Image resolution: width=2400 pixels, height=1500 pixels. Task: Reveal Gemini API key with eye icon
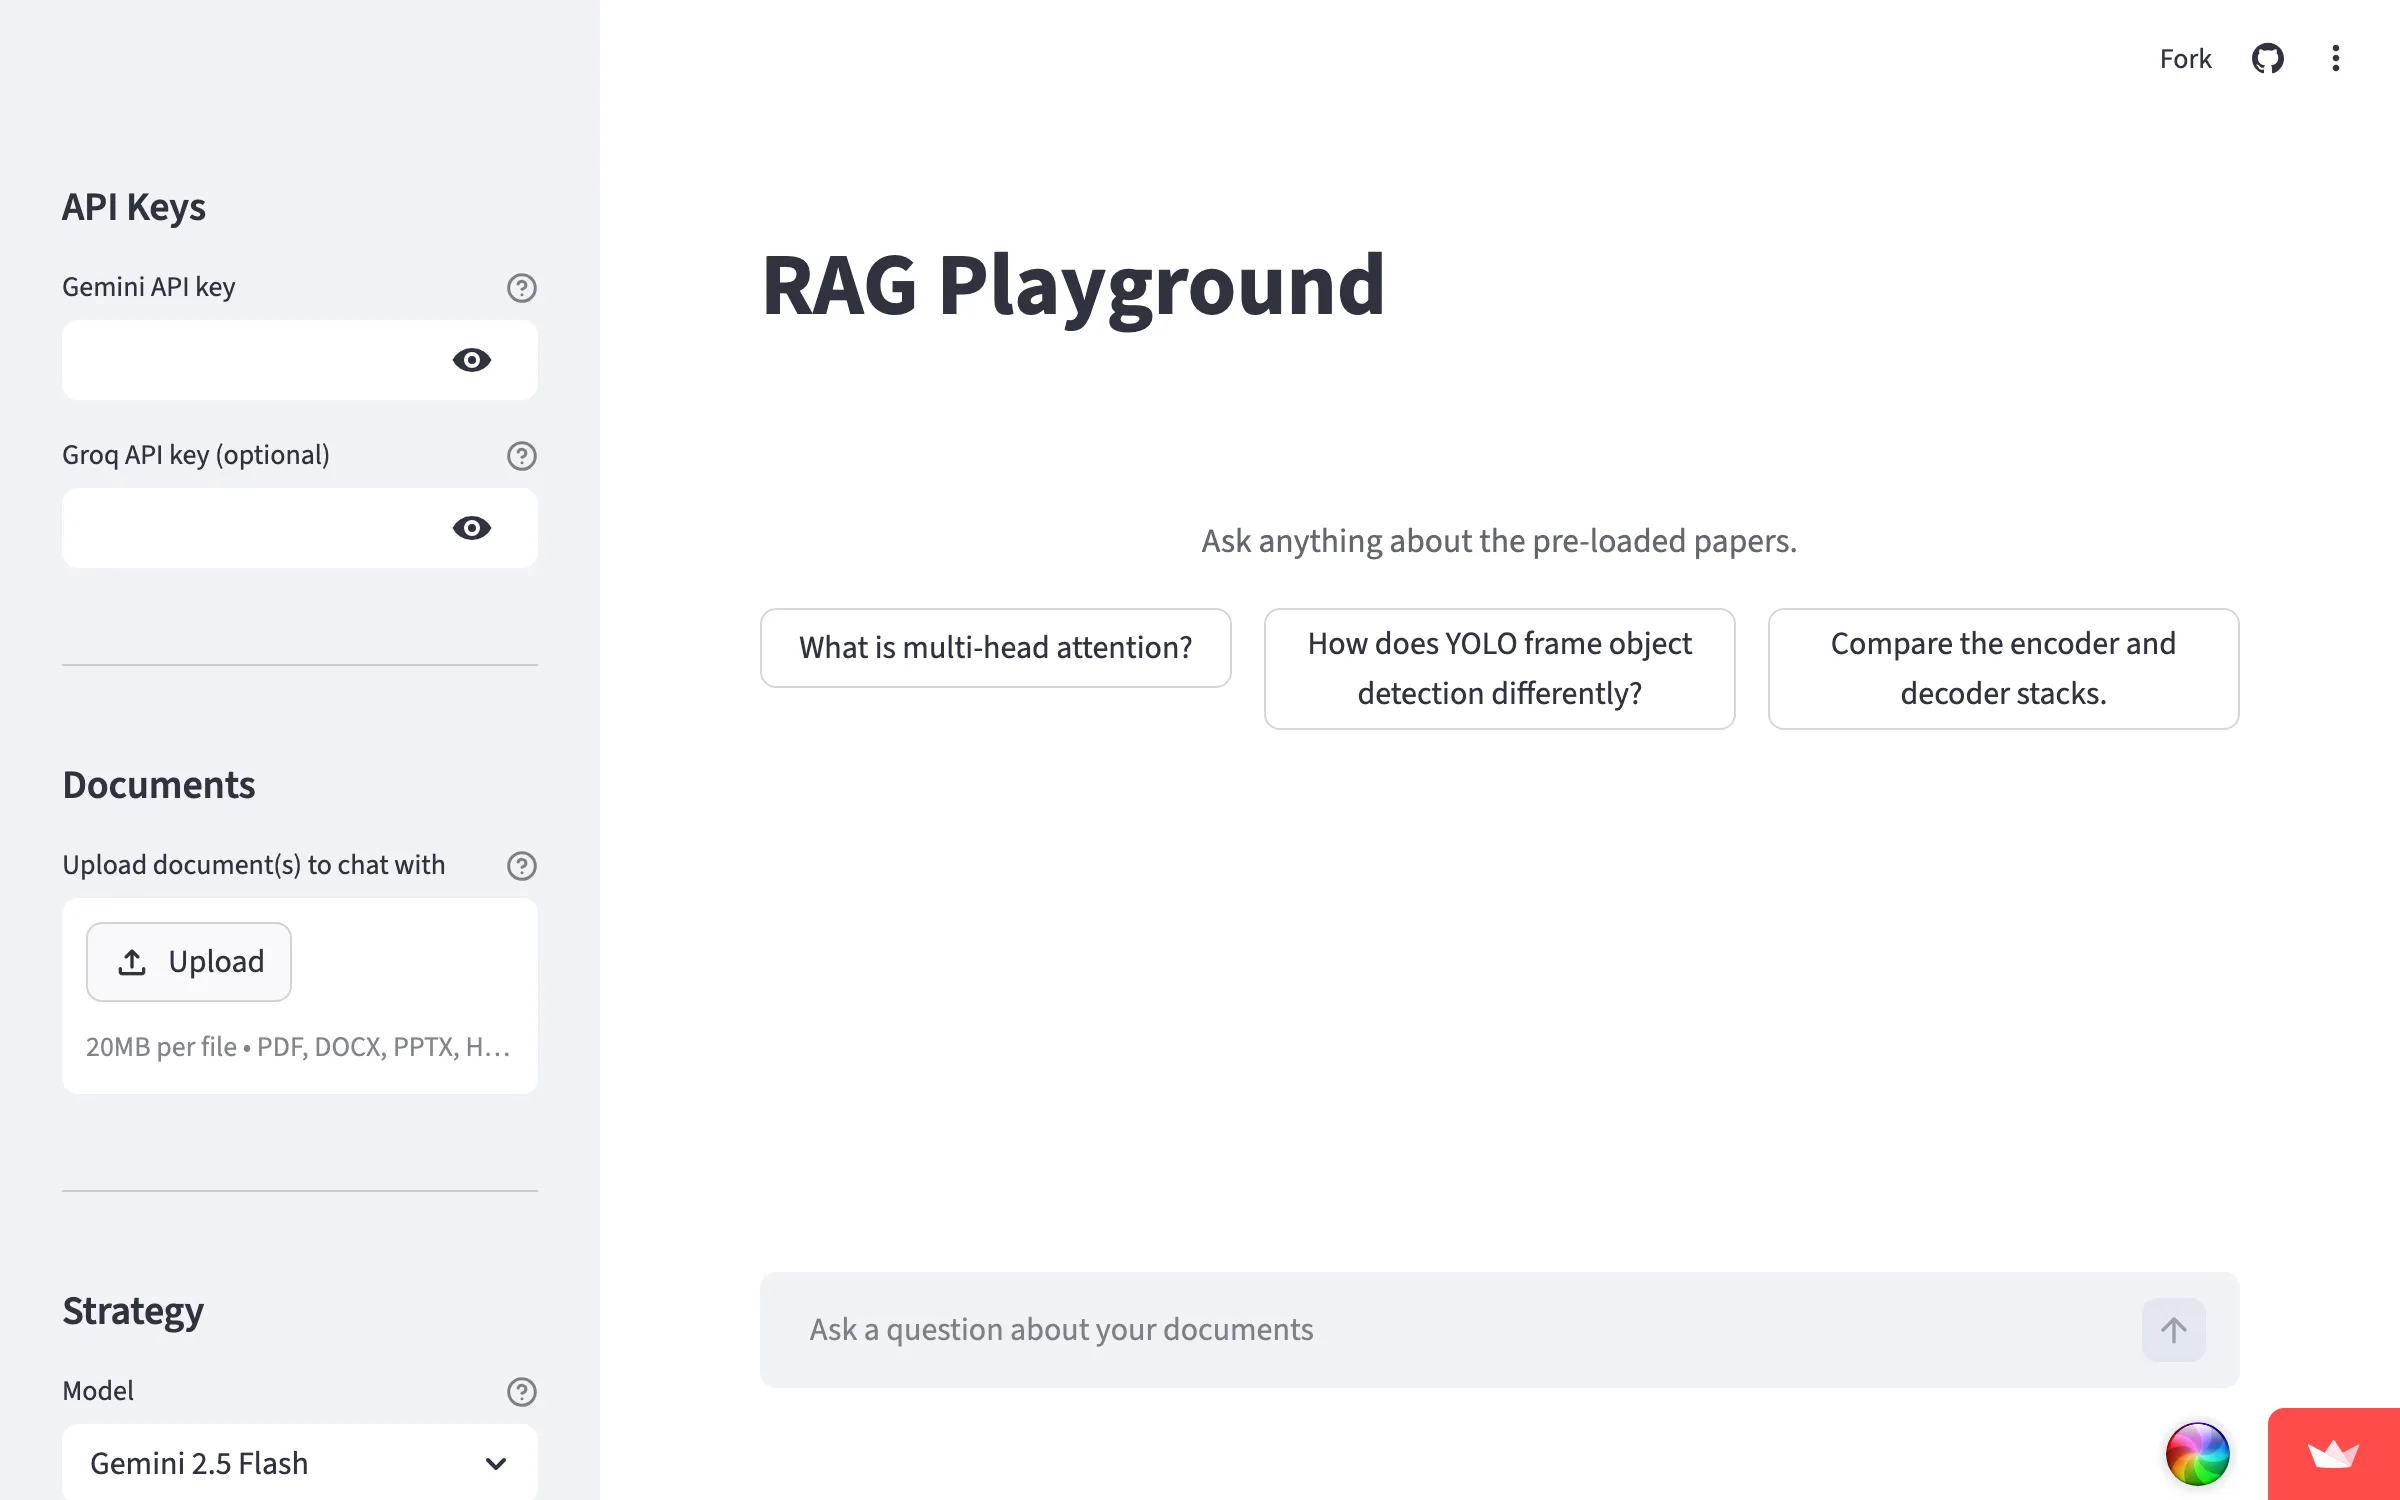click(x=472, y=360)
